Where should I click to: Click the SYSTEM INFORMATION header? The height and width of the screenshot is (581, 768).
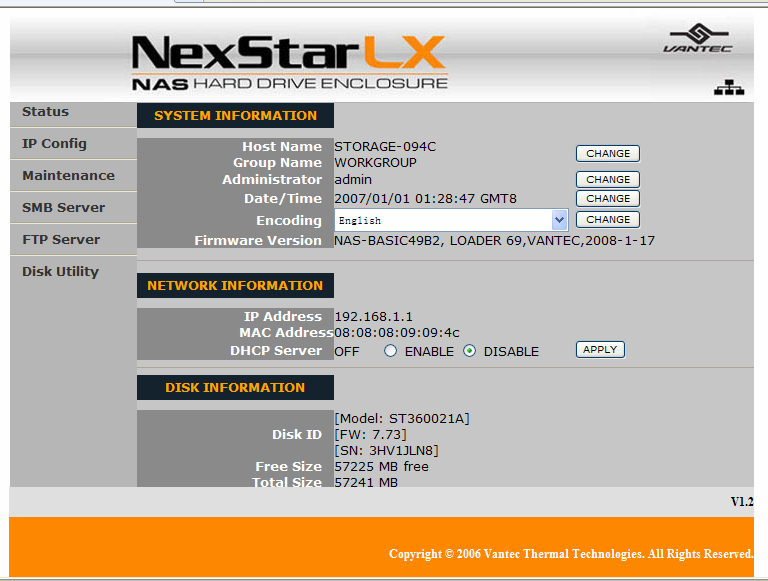(236, 116)
